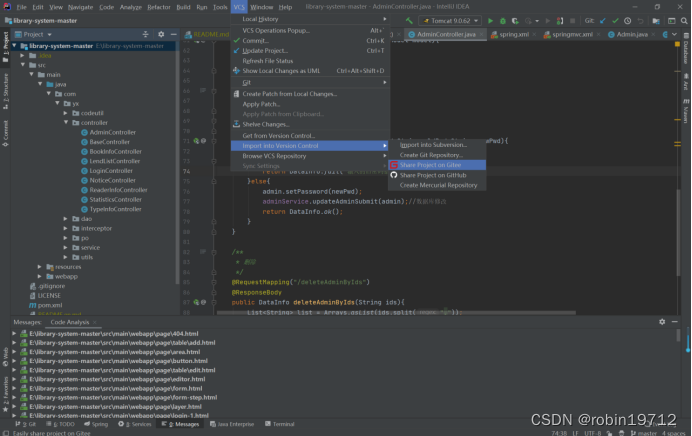Open Java Enterprise tool window
The height and width of the screenshot is (436, 692).
[232, 424]
